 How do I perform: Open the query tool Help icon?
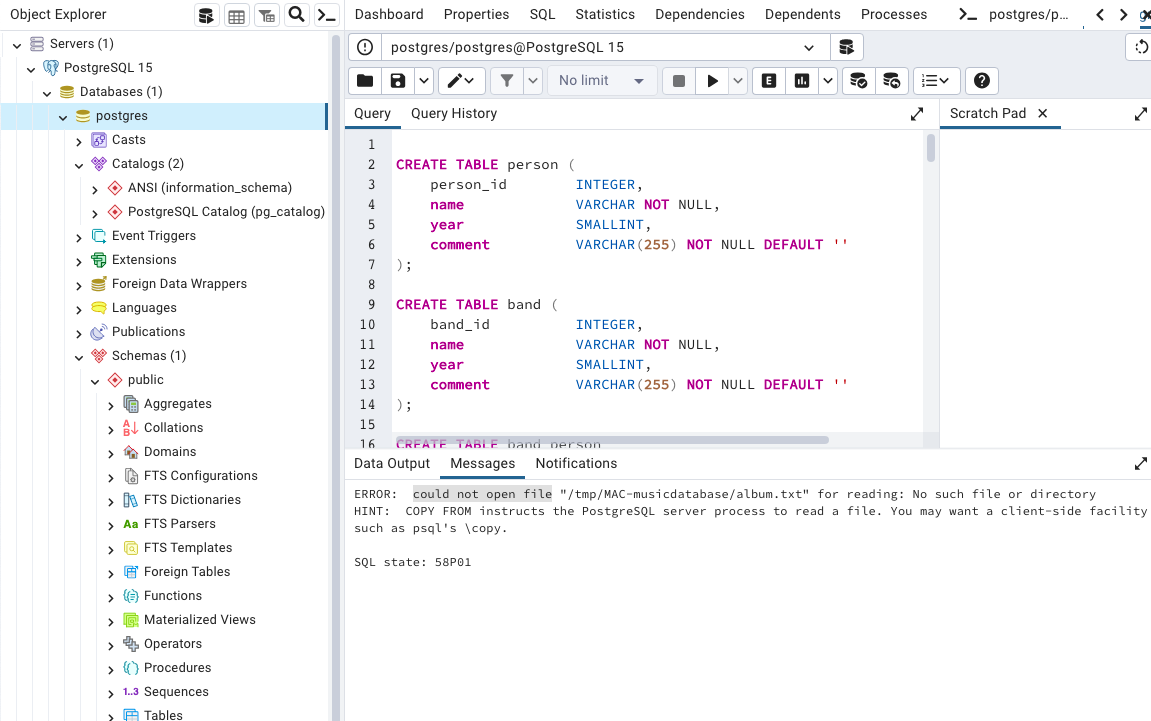pos(982,81)
